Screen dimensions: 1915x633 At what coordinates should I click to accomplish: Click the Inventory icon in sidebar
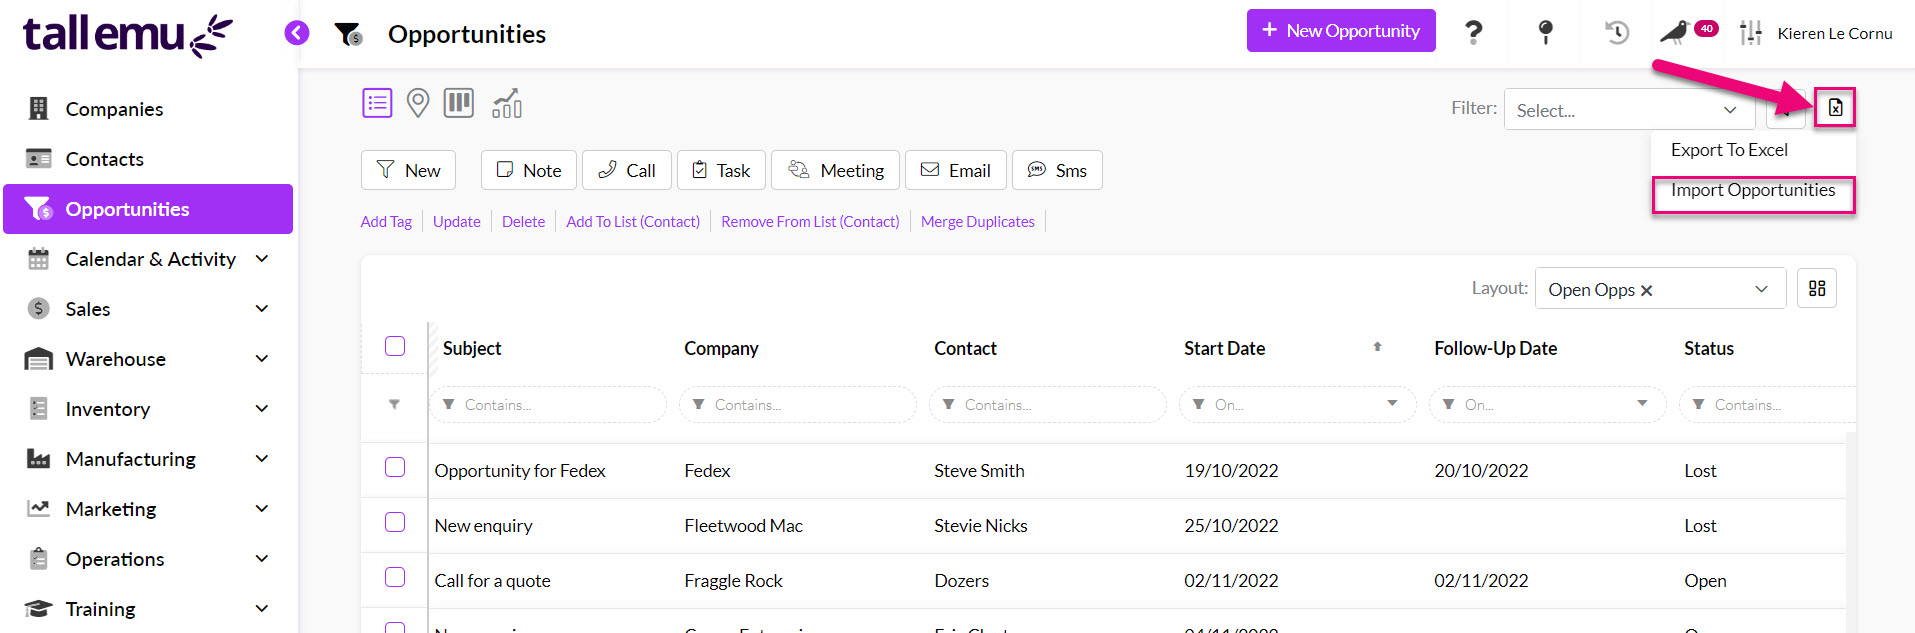coord(39,408)
